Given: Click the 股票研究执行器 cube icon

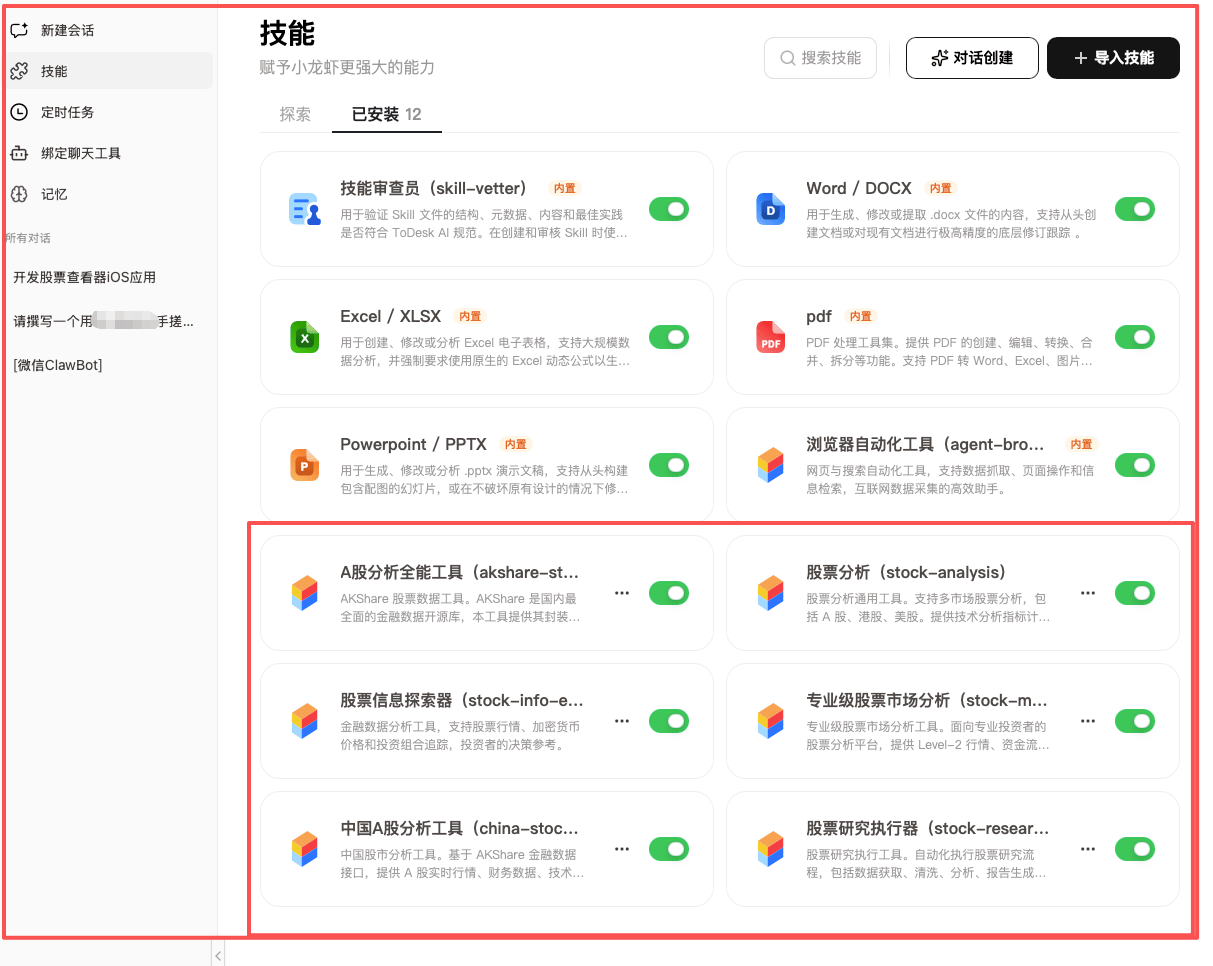Looking at the screenshot, I should [771, 849].
